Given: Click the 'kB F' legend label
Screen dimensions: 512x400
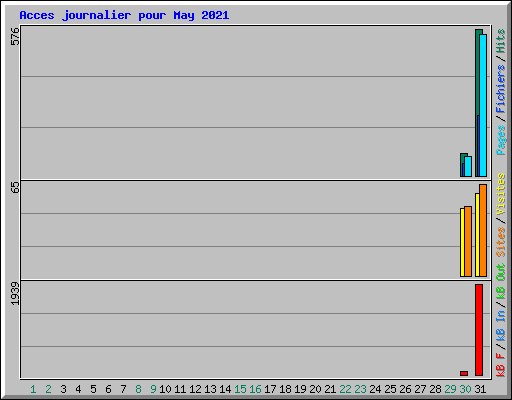Looking at the screenshot, I should pos(501,365).
